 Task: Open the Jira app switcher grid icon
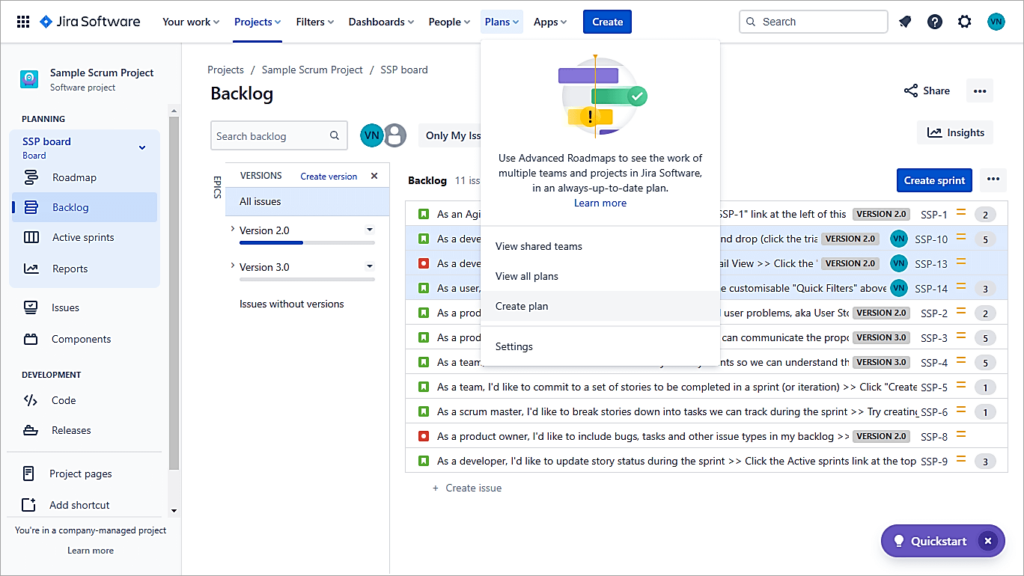pos(22,20)
